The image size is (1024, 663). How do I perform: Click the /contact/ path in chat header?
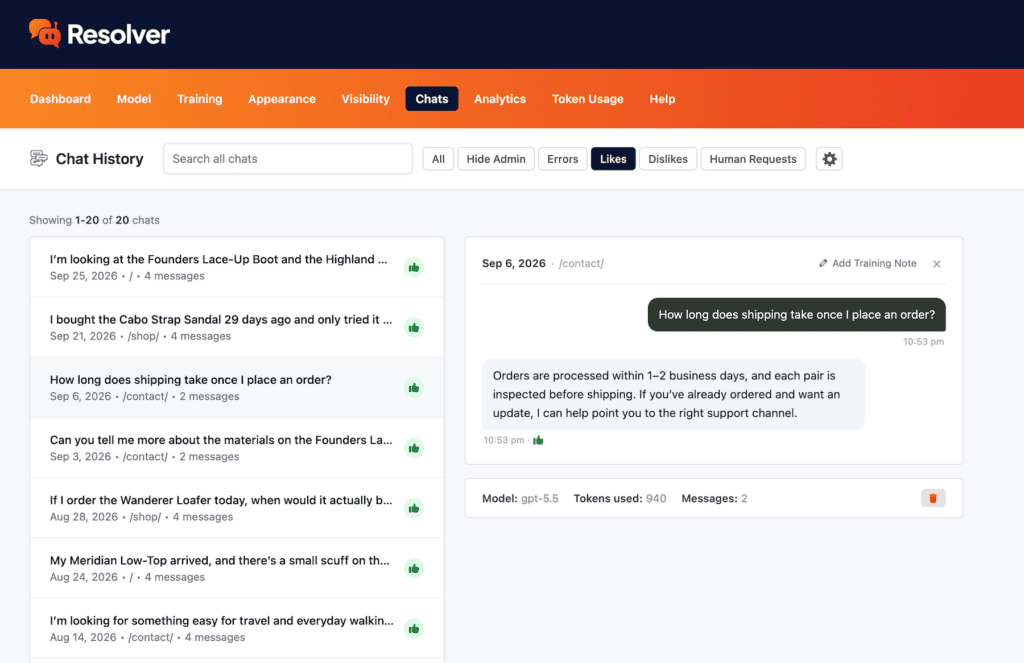point(581,263)
